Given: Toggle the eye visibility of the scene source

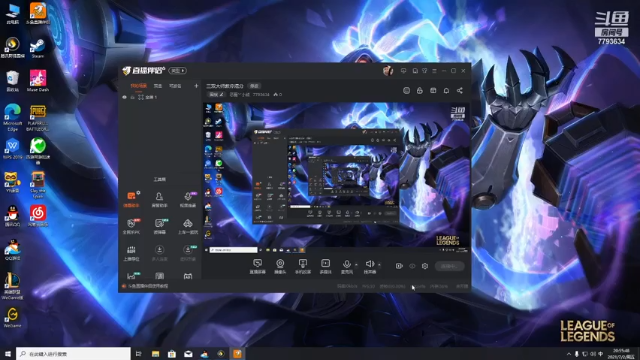Looking at the screenshot, I should point(124,97).
